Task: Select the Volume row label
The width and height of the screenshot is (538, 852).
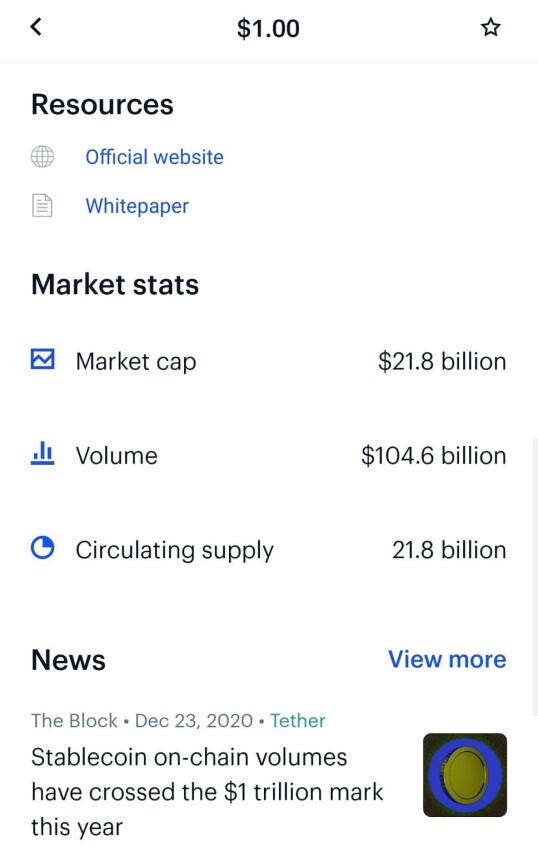Action: point(116,455)
